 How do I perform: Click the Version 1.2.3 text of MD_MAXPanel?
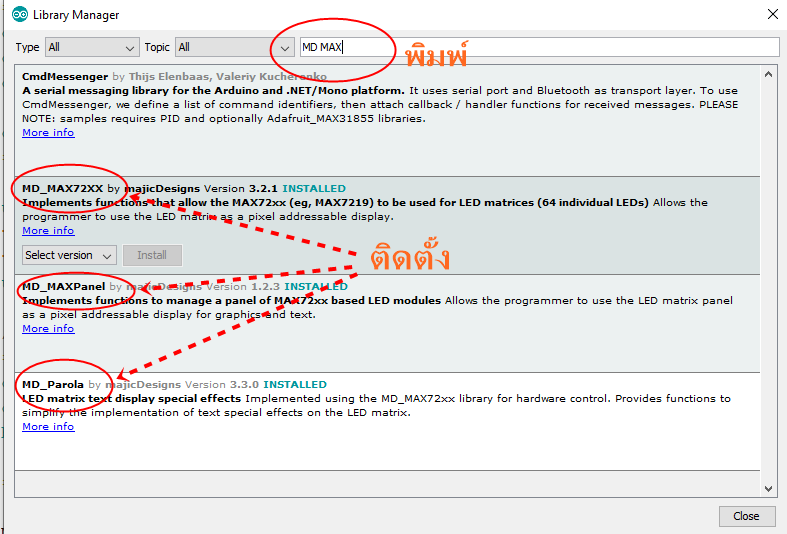click(243, 287)
